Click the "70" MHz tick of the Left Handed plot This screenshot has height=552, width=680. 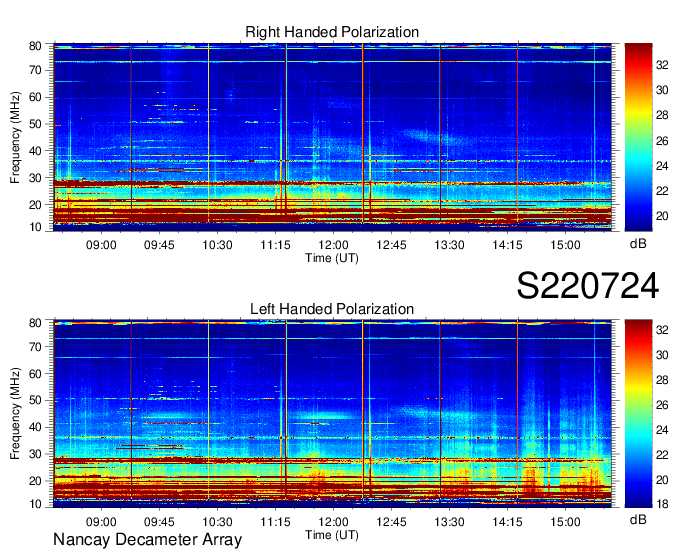point(35,347)
